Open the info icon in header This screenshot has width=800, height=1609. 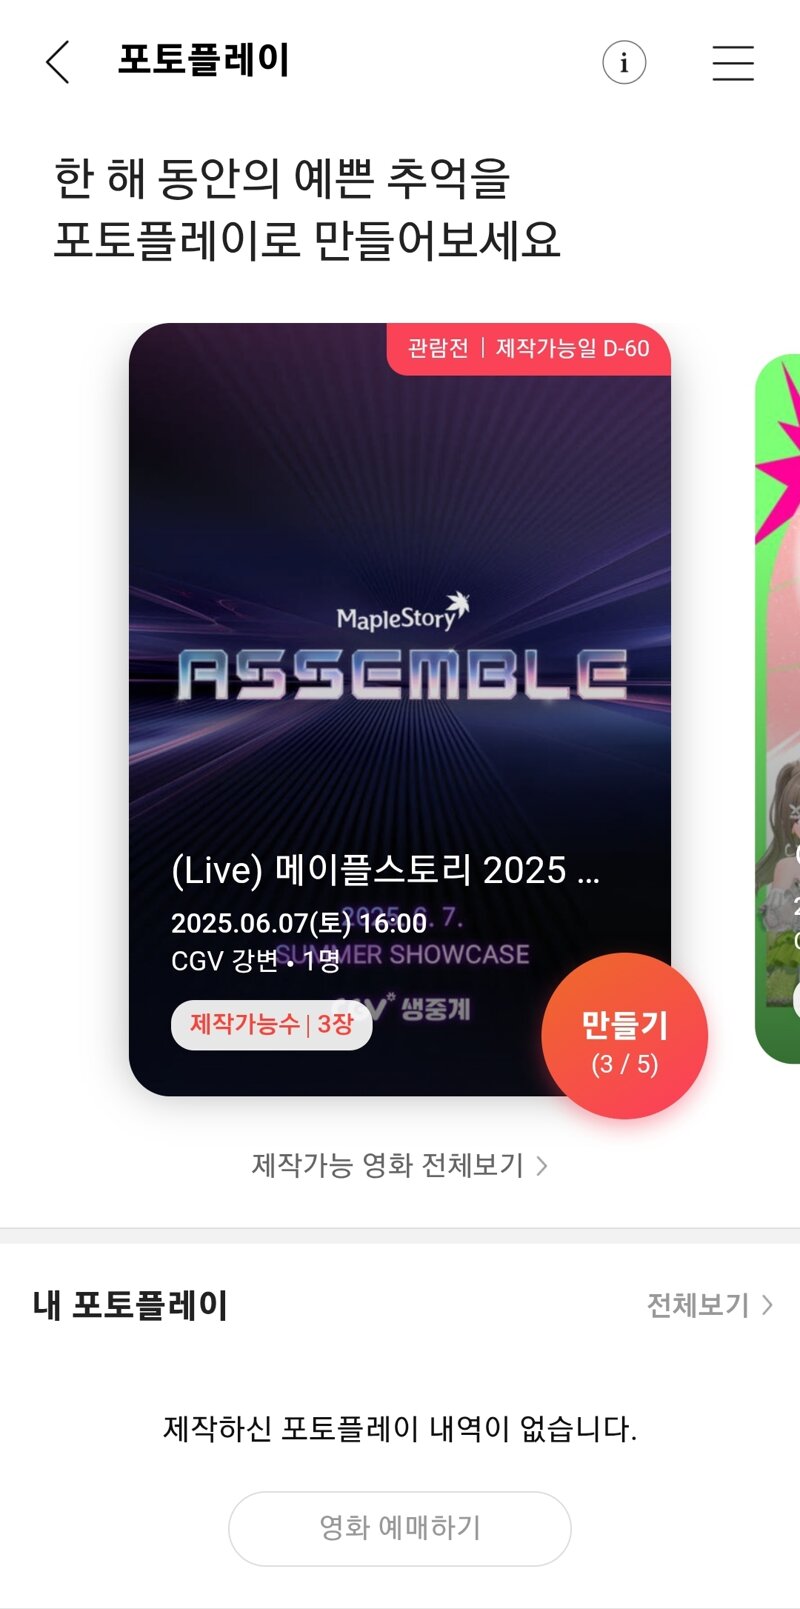624,62
